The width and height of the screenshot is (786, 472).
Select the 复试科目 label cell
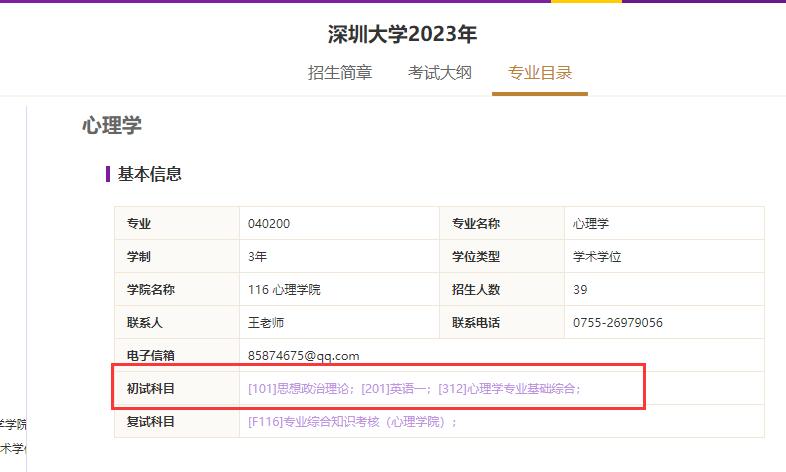pyautogui.click(x=177, y=421)
